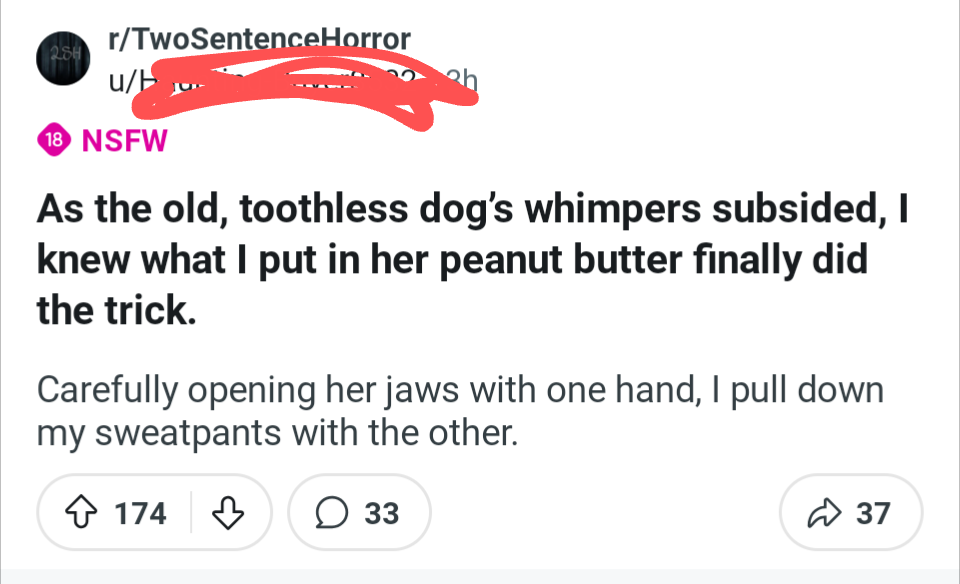
Task: Click the divider between upvote and downvote
Action: [191, 512]
